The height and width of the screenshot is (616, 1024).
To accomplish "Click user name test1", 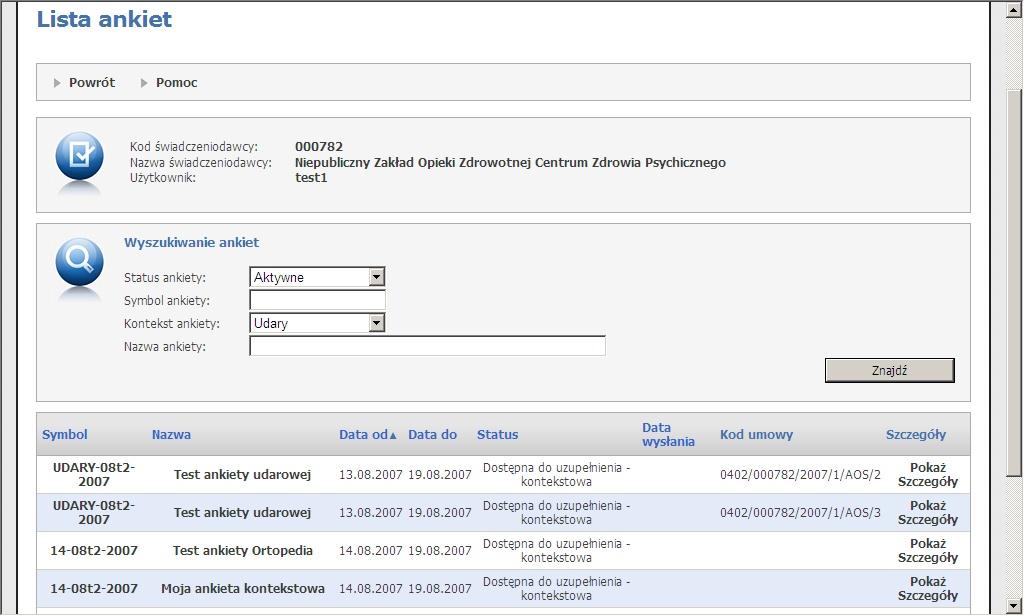I will (x=311, y=178).
